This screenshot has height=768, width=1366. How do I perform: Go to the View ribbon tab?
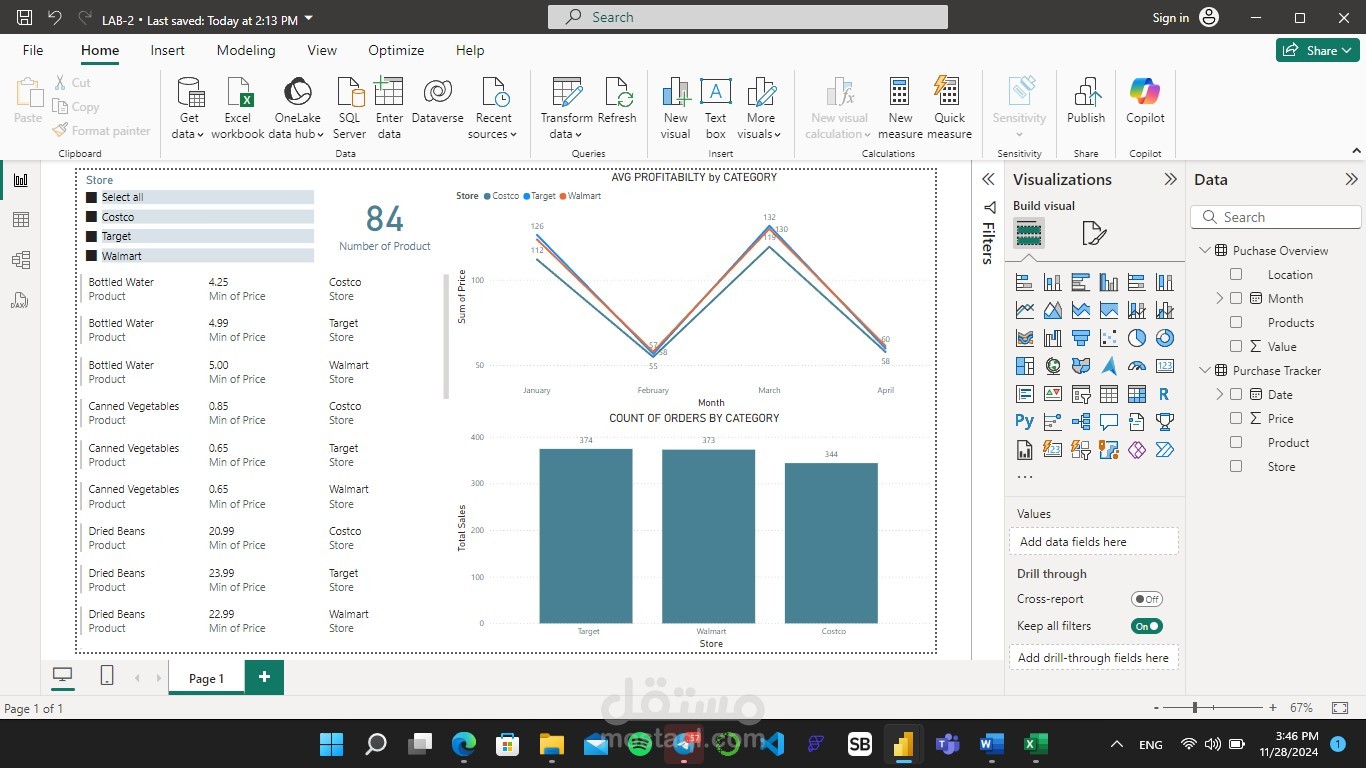(322, 50)
